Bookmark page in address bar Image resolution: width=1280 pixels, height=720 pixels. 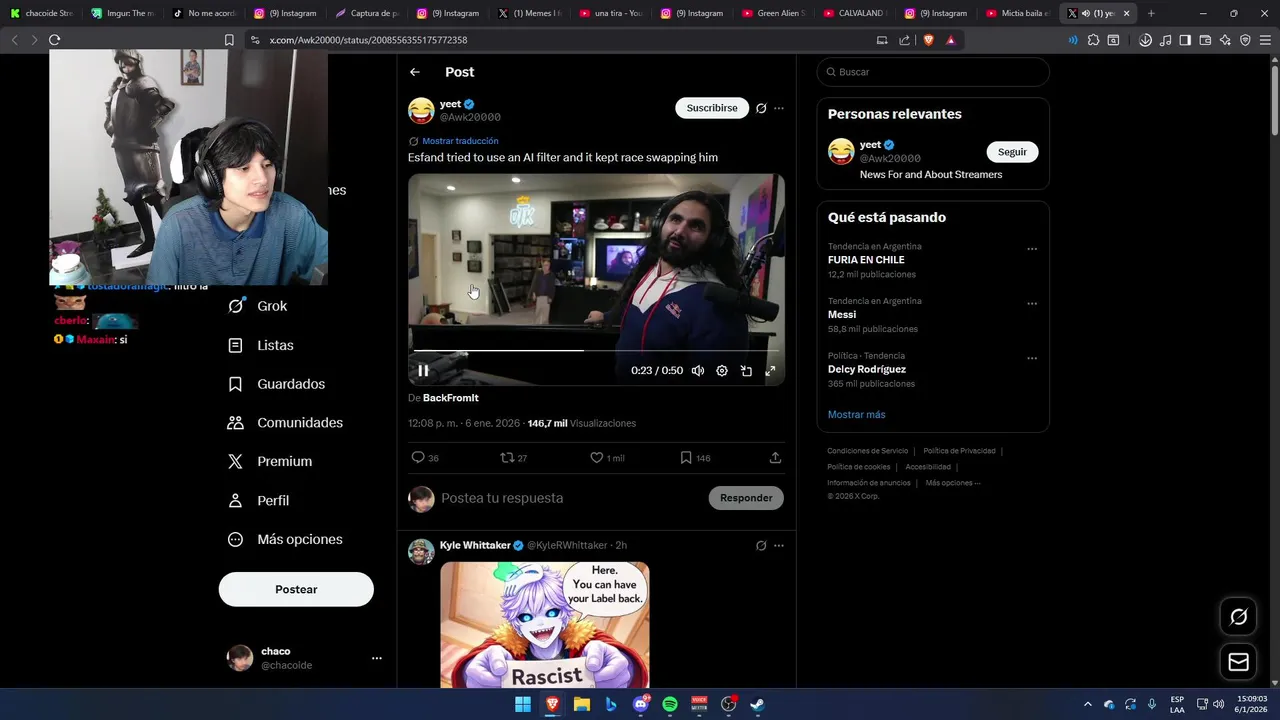pos(229,40)
